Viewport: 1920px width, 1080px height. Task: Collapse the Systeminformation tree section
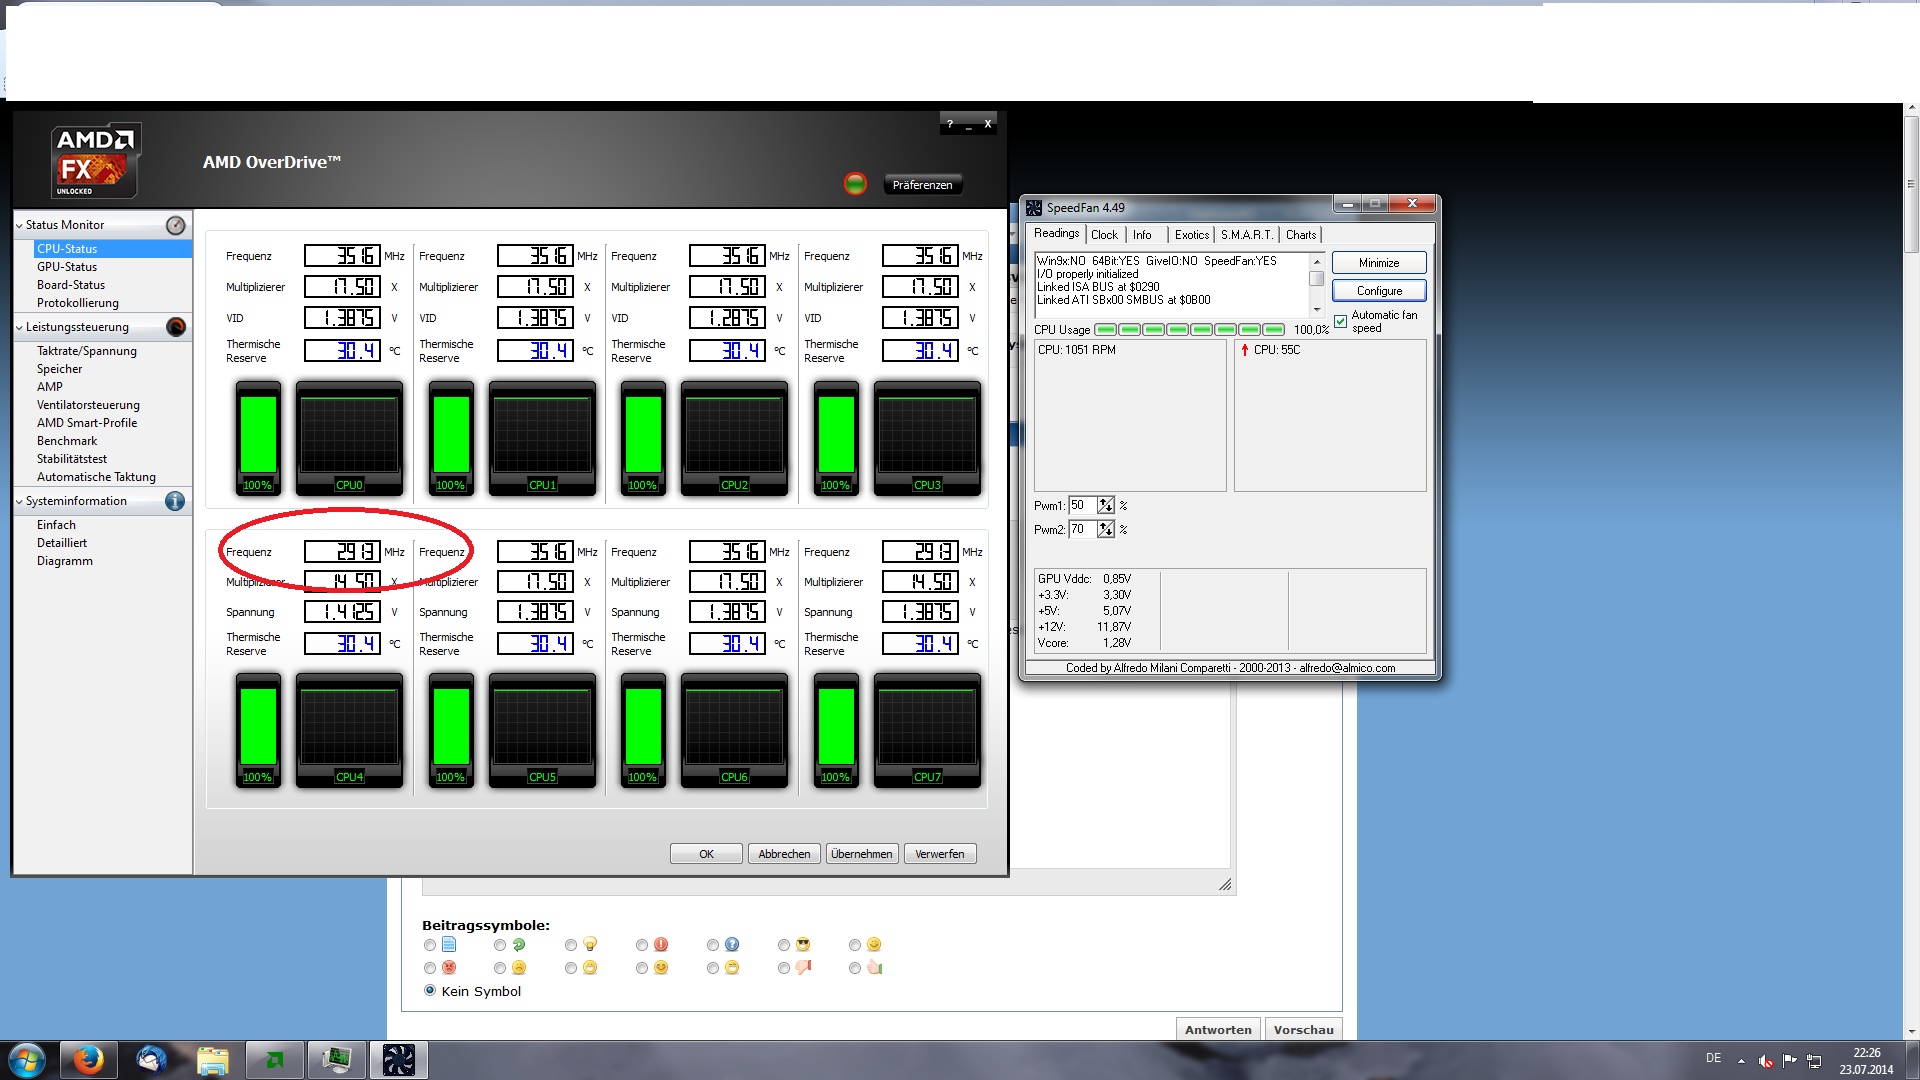coord(19,502)
